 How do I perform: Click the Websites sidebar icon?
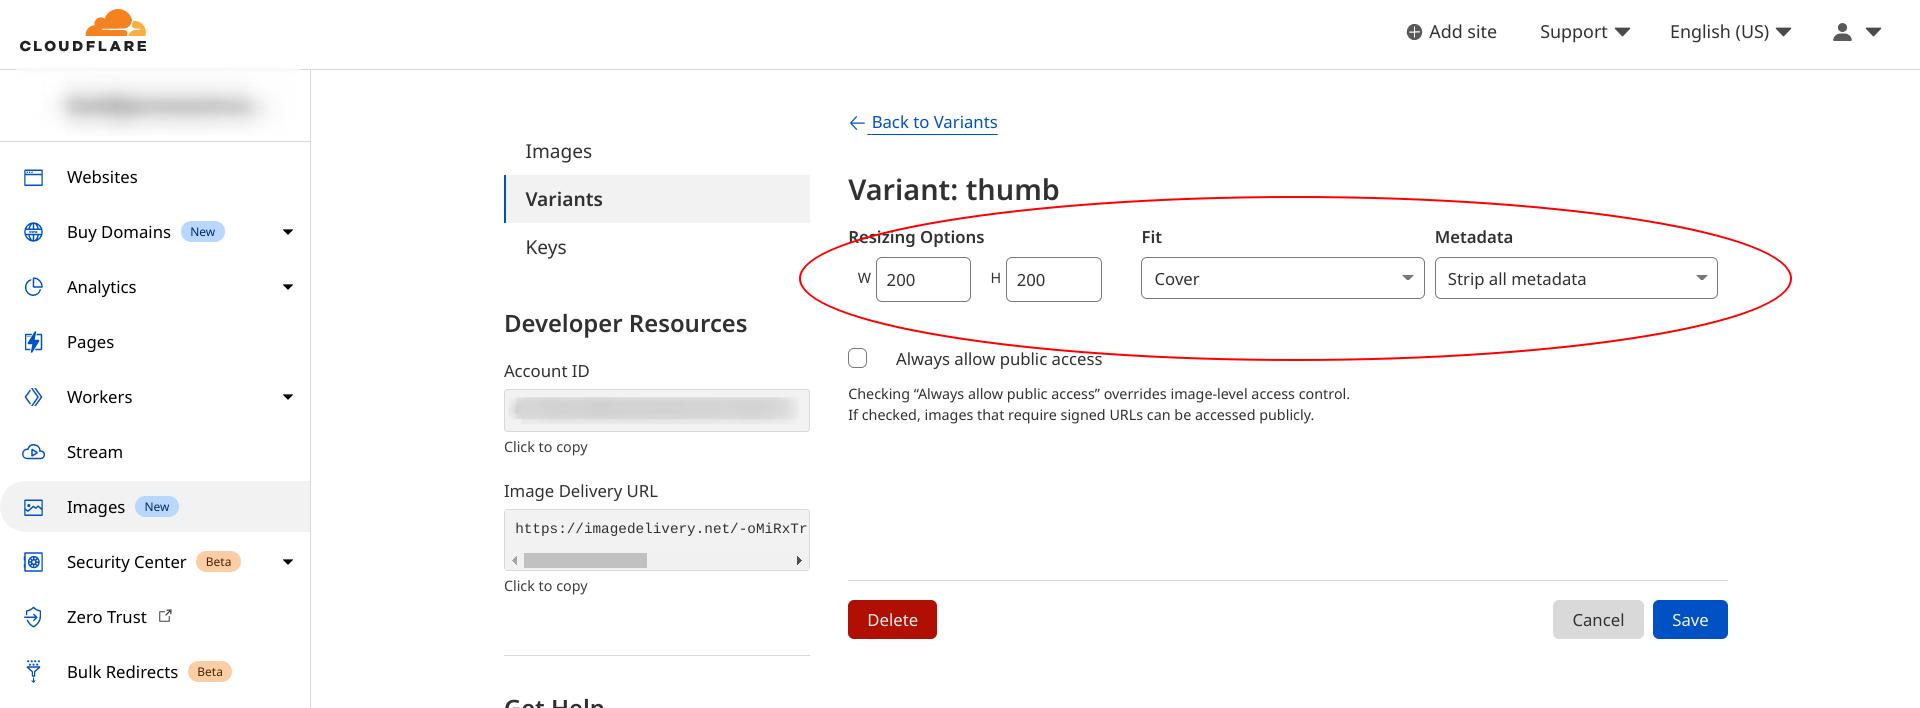[x=34, y=177]
